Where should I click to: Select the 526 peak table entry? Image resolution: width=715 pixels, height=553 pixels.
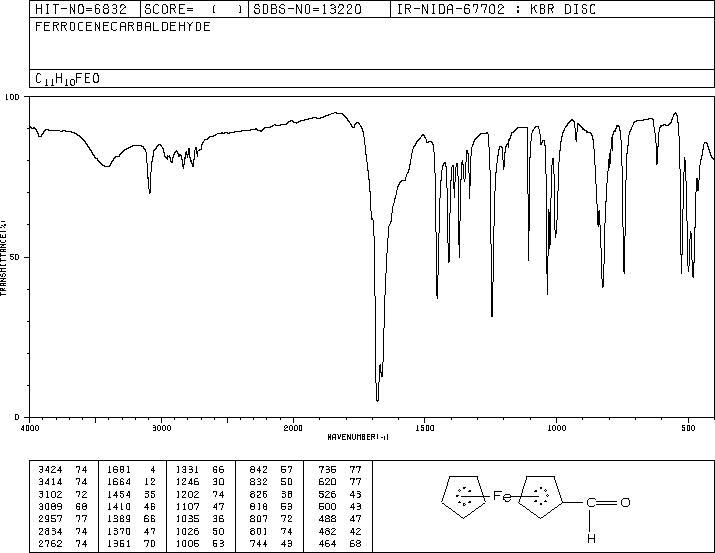340,494
